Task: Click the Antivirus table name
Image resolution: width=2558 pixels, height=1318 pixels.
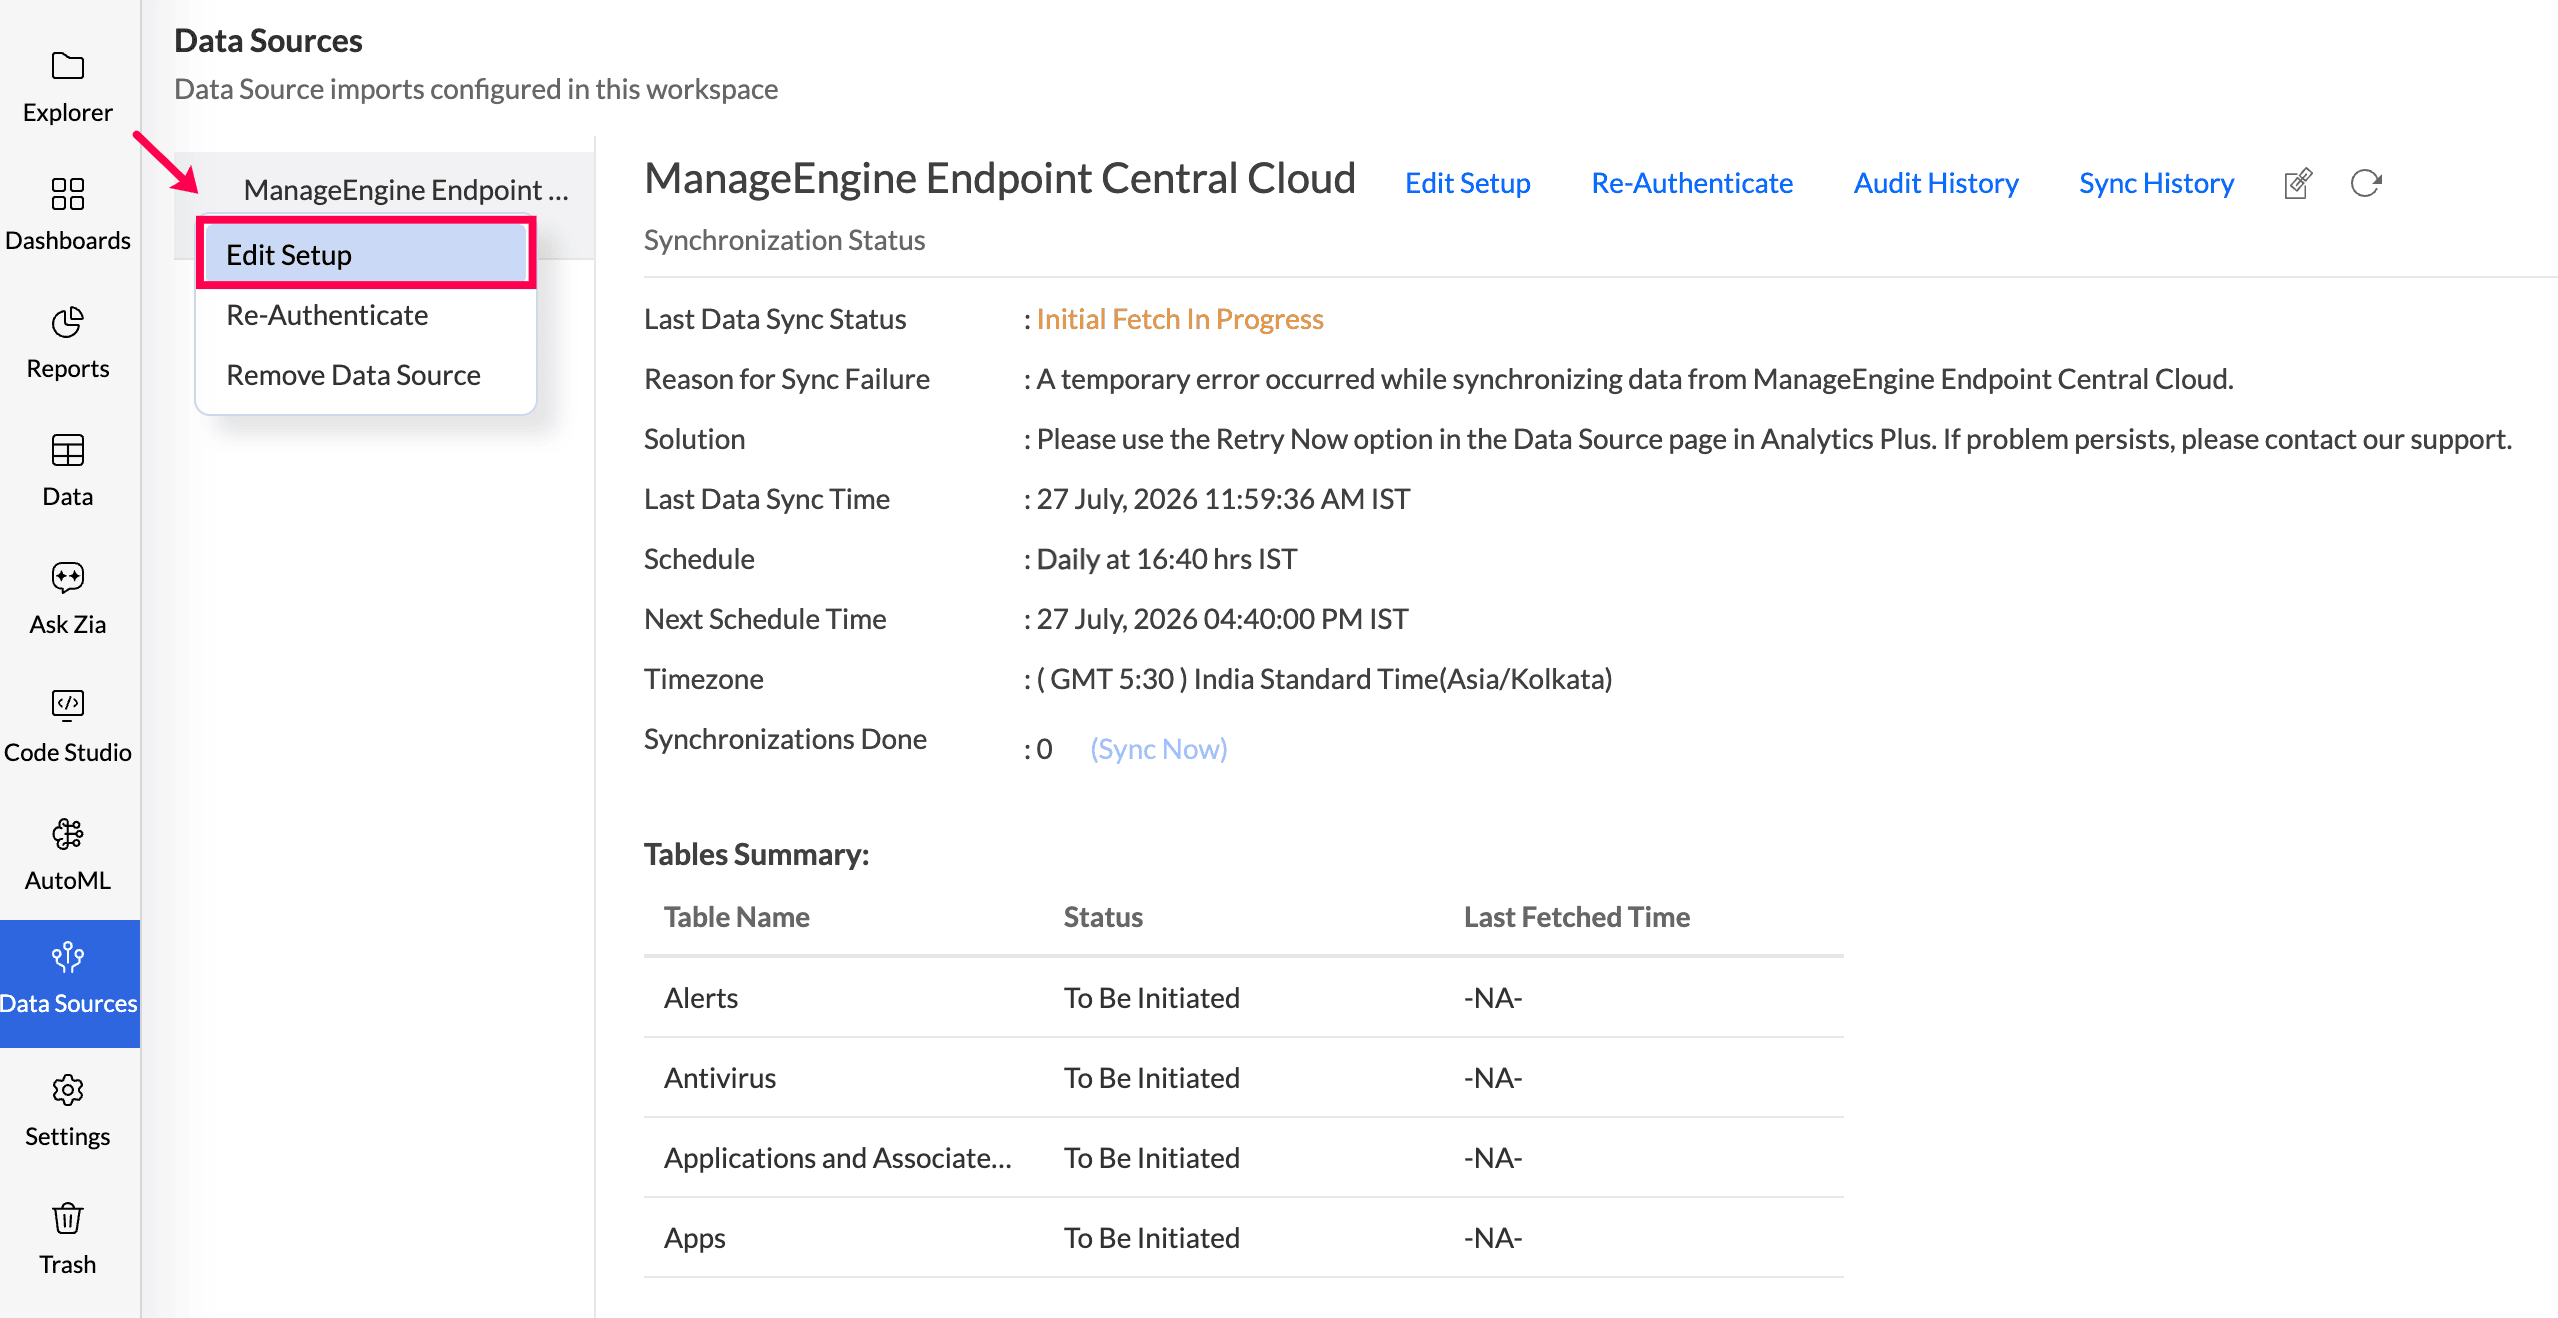Action: click(x=720, y=1078)
